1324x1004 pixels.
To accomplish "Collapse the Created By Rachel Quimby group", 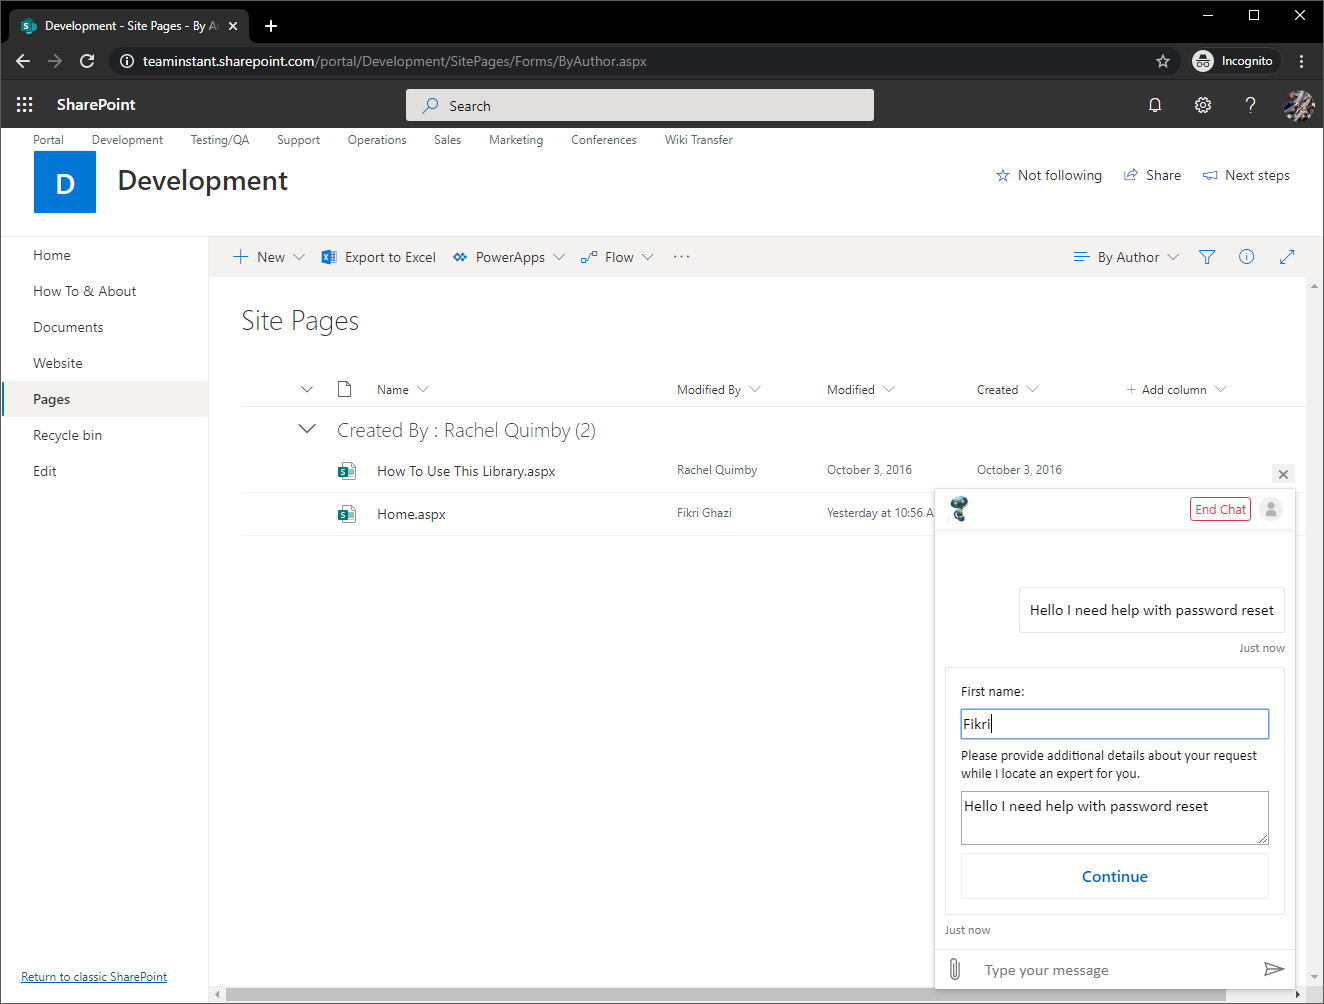I will coord(307,429).
